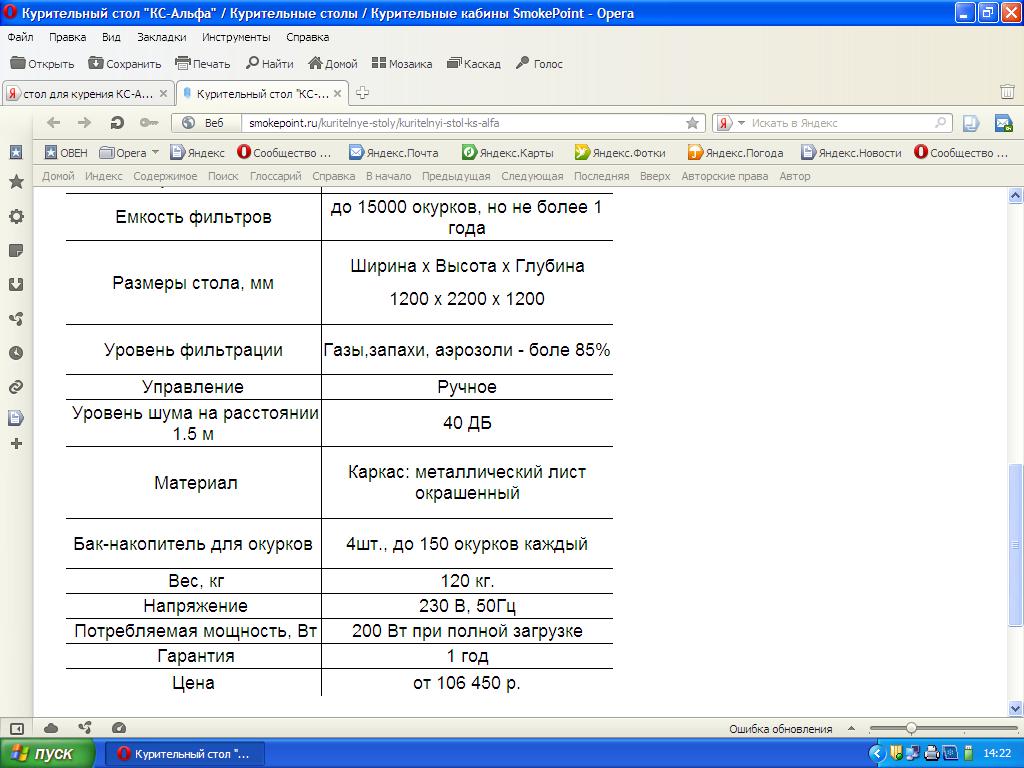The width and height of the screenshot is (1024, 768).
Task: Open the history clock panel in sidebar
Action: tap(16, 353)
